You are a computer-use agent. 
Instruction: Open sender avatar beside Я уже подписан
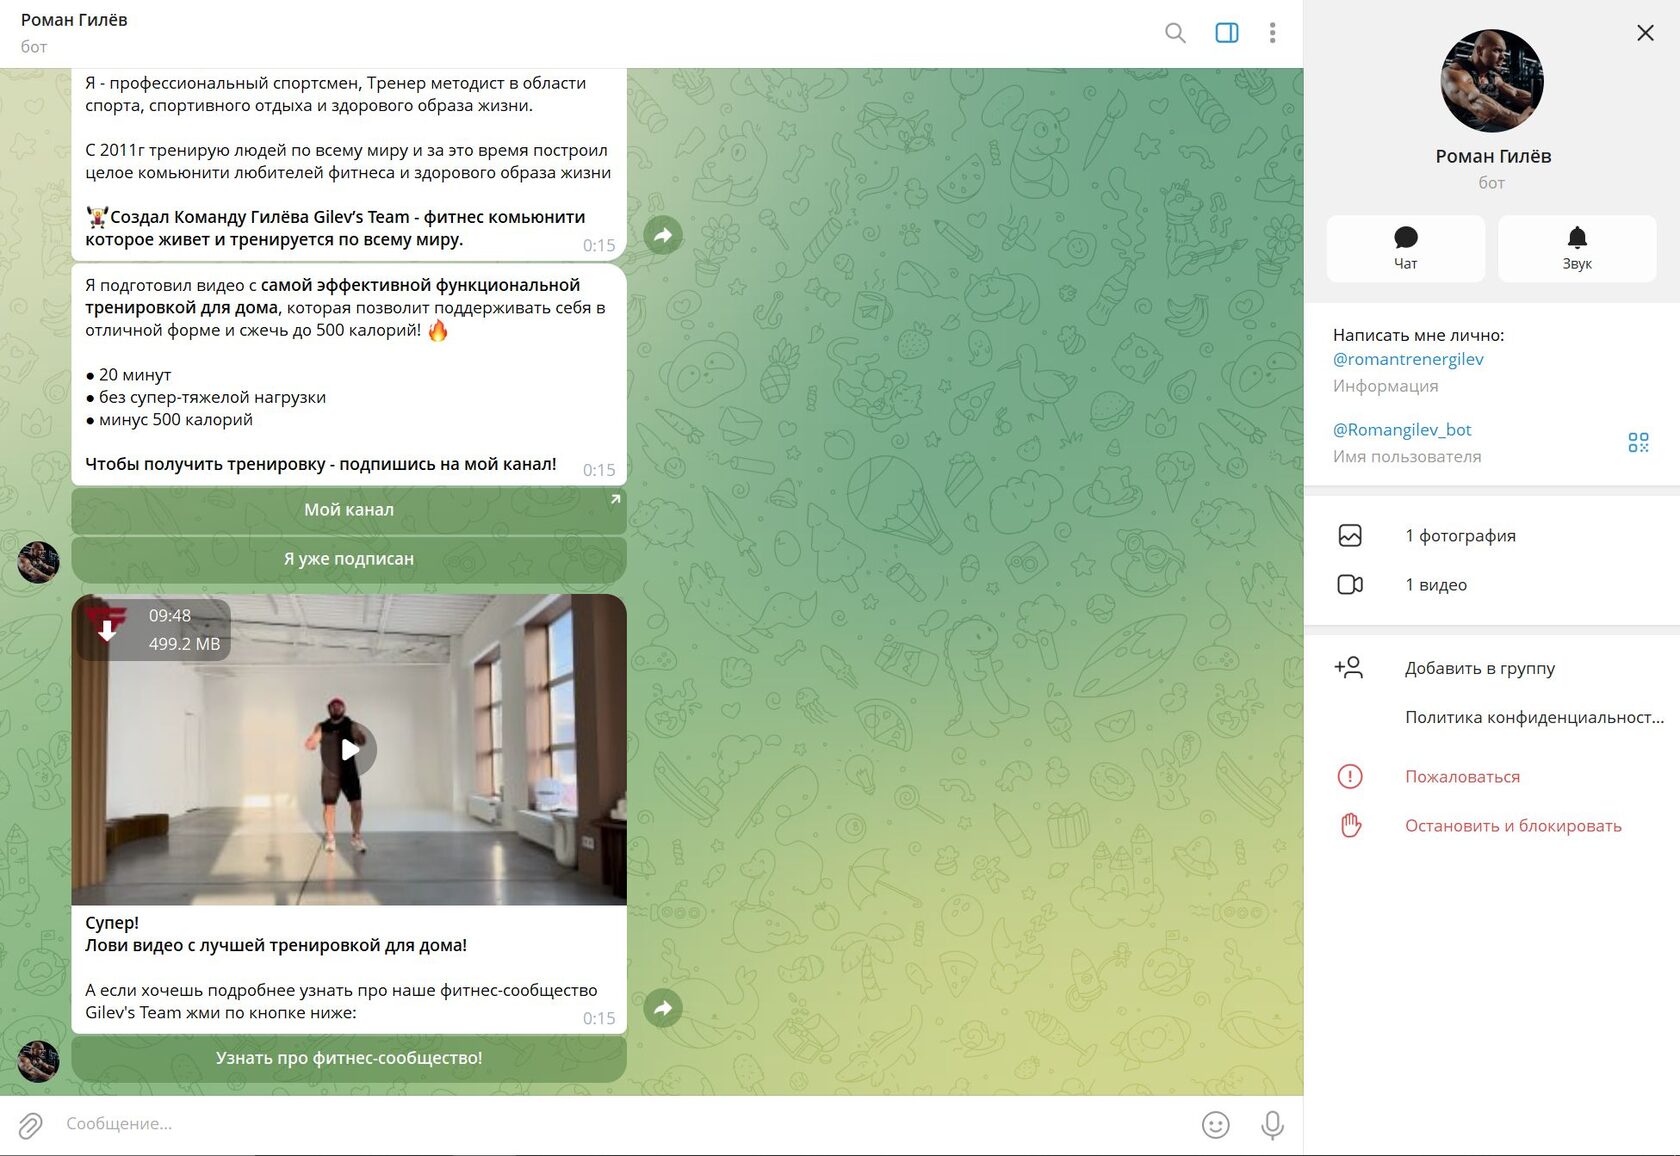38,562
